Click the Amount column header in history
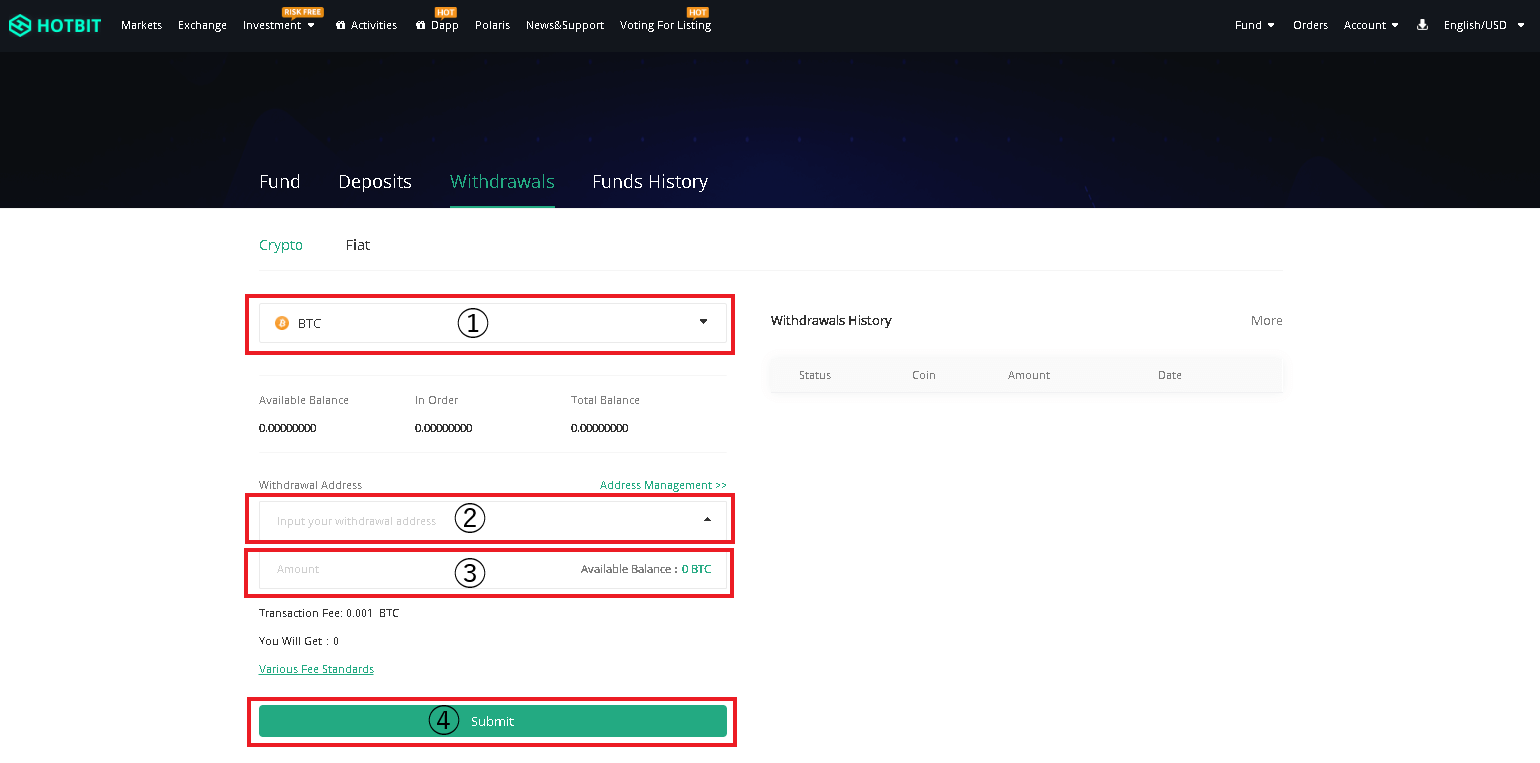This screenshot has height=763, width=1540. point(1029,375)
